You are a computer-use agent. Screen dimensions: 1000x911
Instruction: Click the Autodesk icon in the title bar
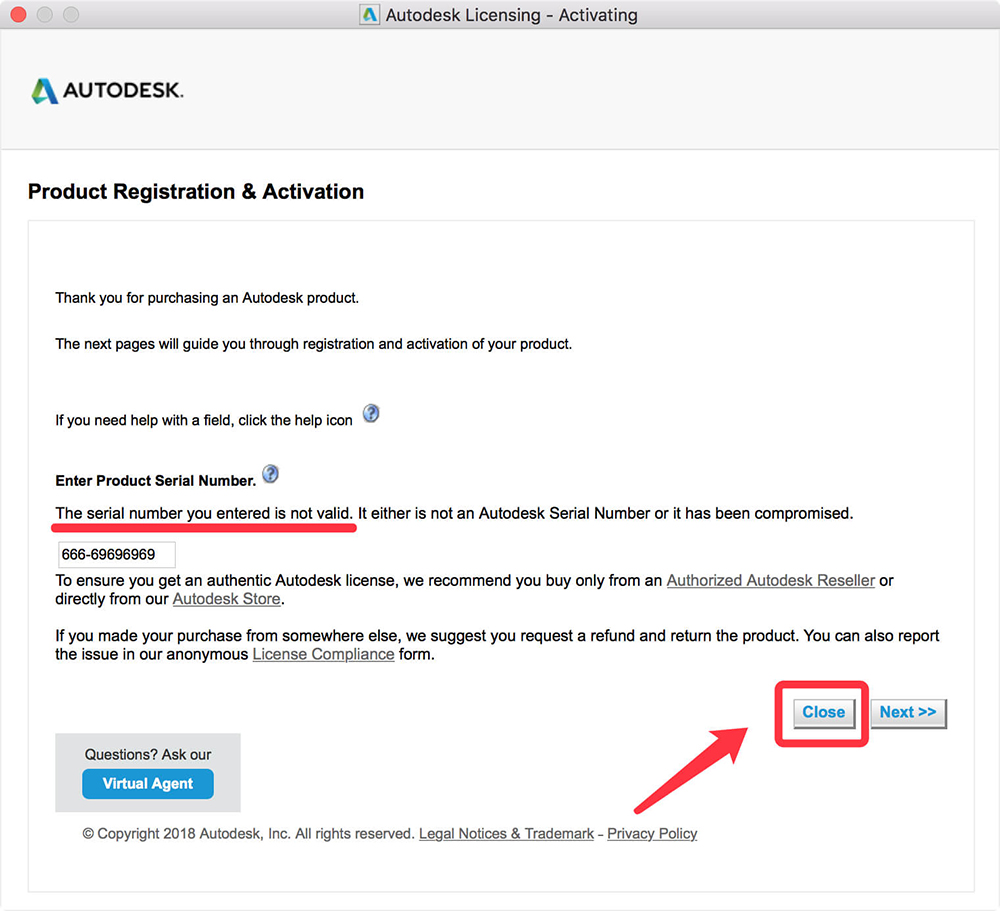click(x=369, y=15)
